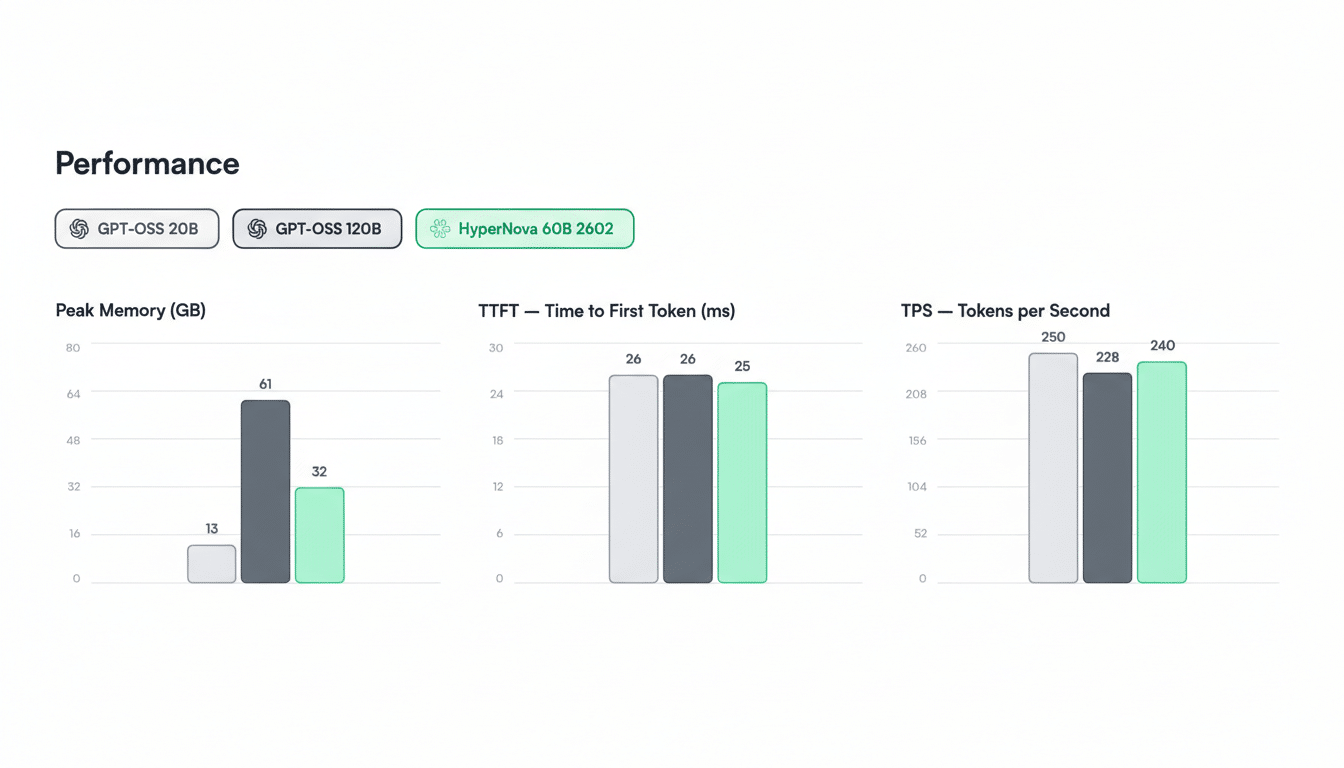The height and width of the screenshot is (768, 1344).
Task: Click the OpenAI logo in GPT-OSS 120B chip
Action: click(257, 229)
